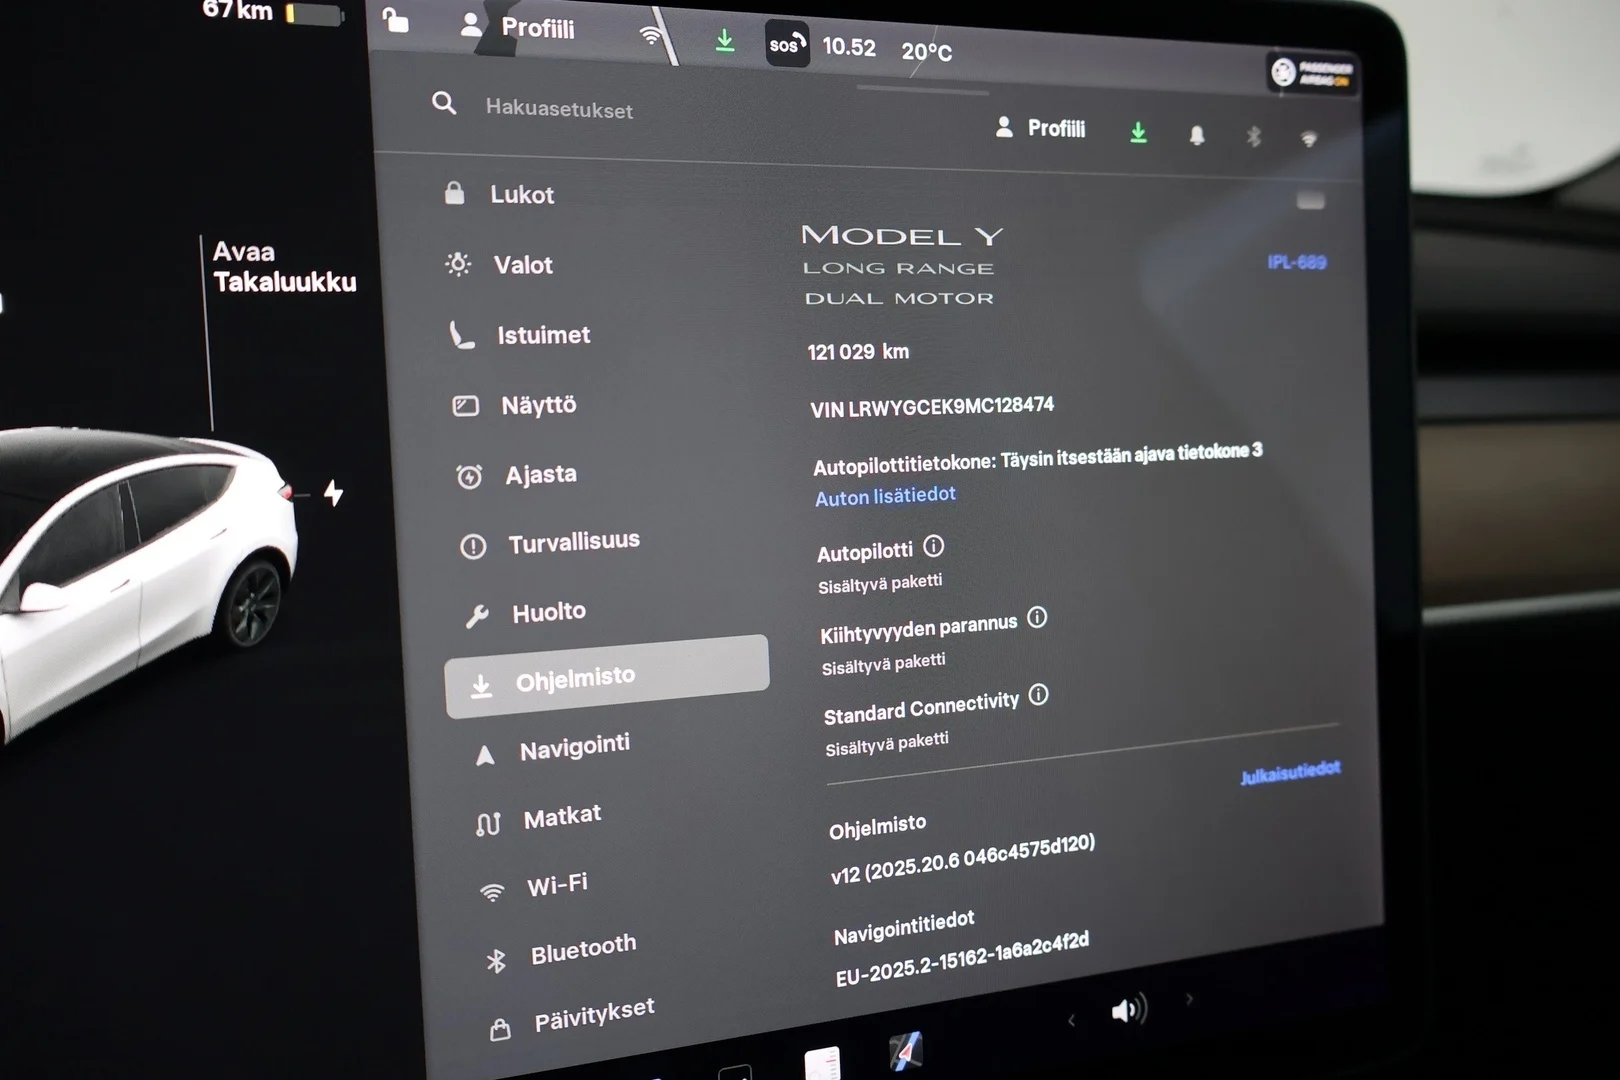The width and height of the screenshot is (1620, 1080).
Task: Open the Auton lisätiedot link
Action: (885, 496)
